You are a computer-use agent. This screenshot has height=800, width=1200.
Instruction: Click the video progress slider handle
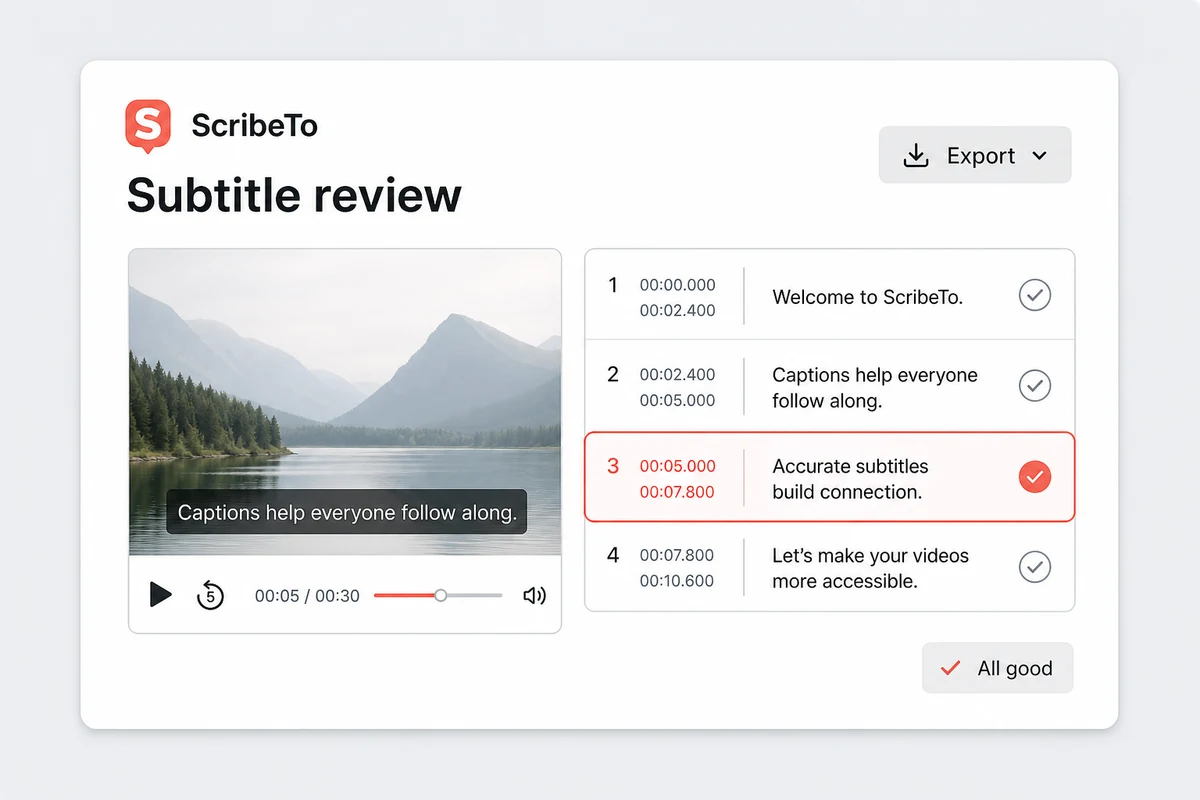[x=440, y=595]
